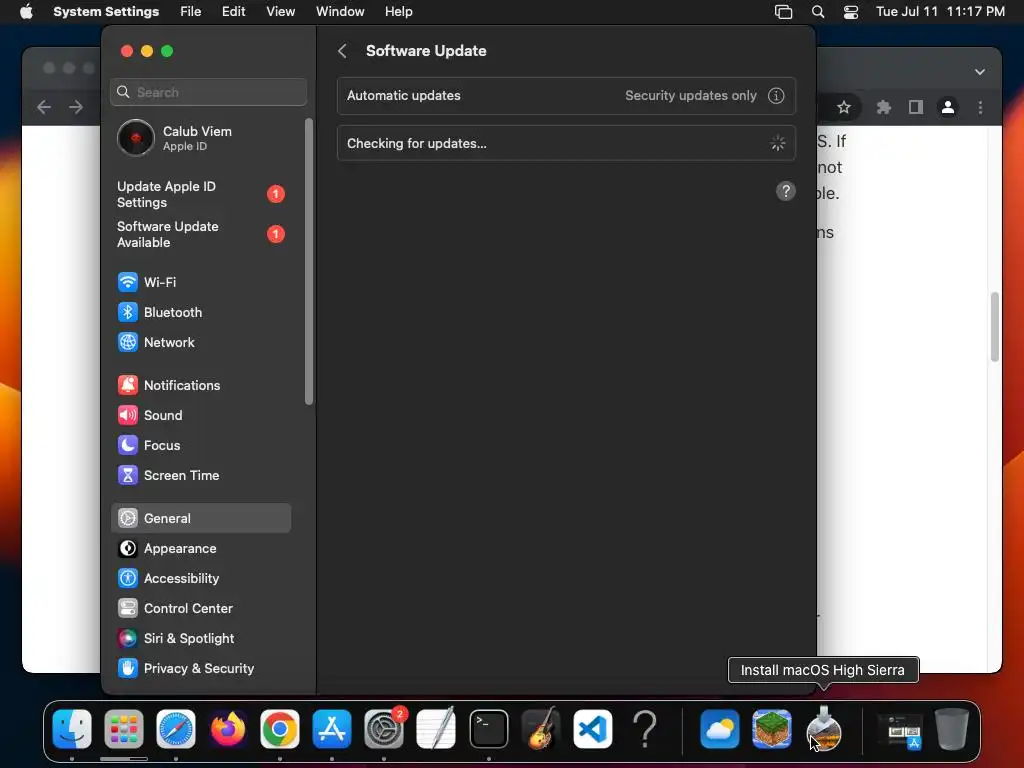Open Control Center in menu bar

pyautogui.click(x=851, y=12)
